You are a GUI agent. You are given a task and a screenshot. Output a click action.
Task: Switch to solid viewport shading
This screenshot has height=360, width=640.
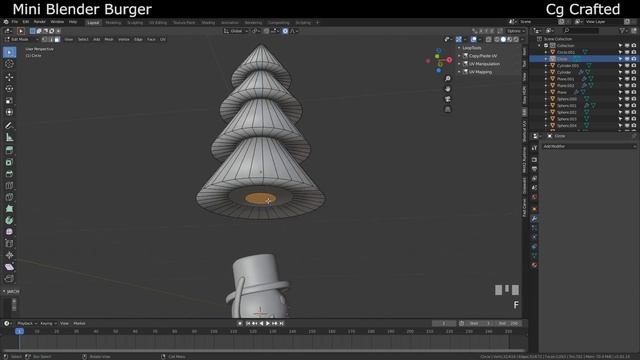[x=503, y=39]
